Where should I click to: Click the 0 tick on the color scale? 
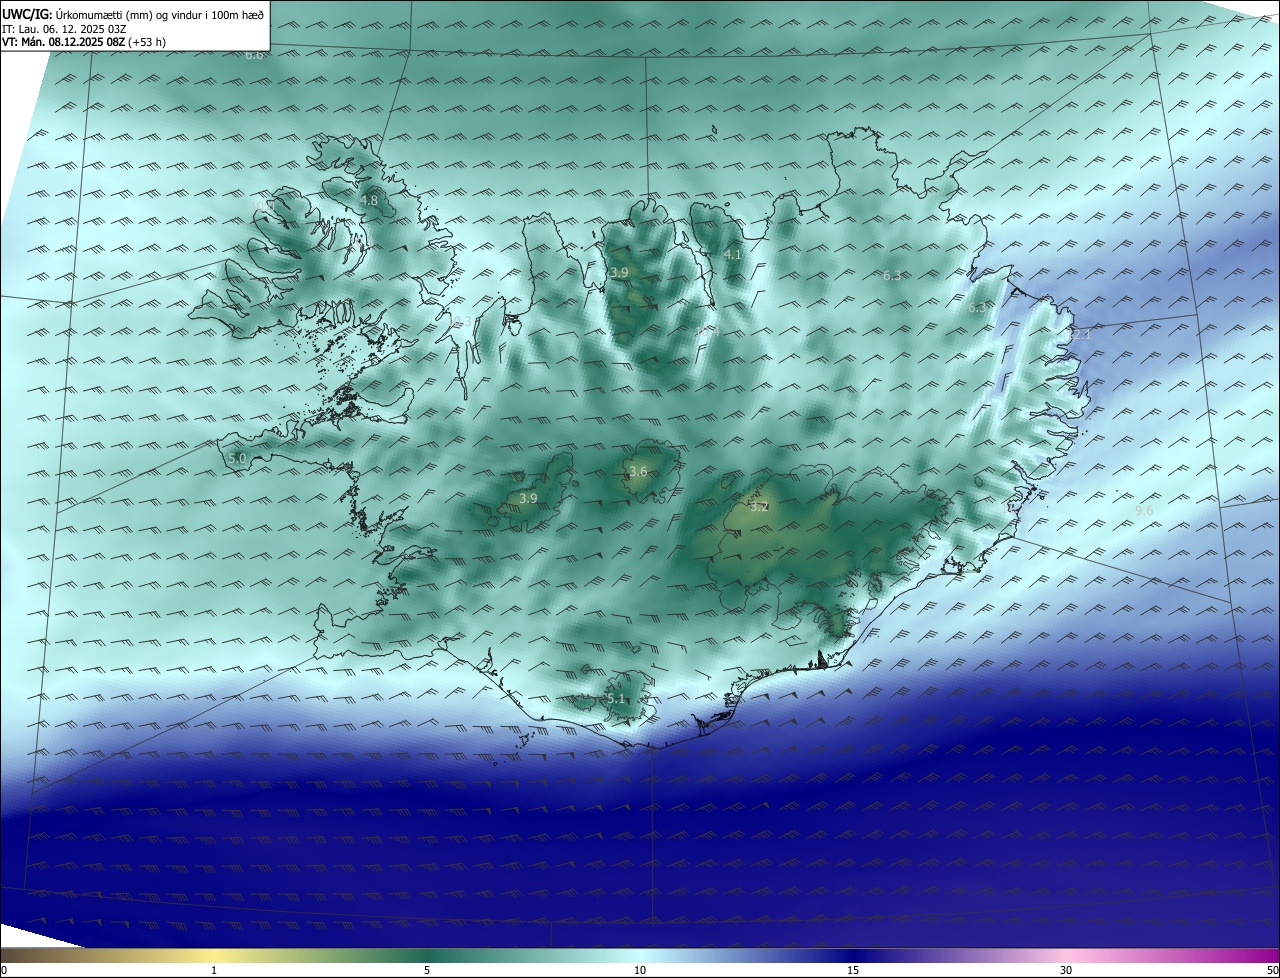tap(4, 970)
